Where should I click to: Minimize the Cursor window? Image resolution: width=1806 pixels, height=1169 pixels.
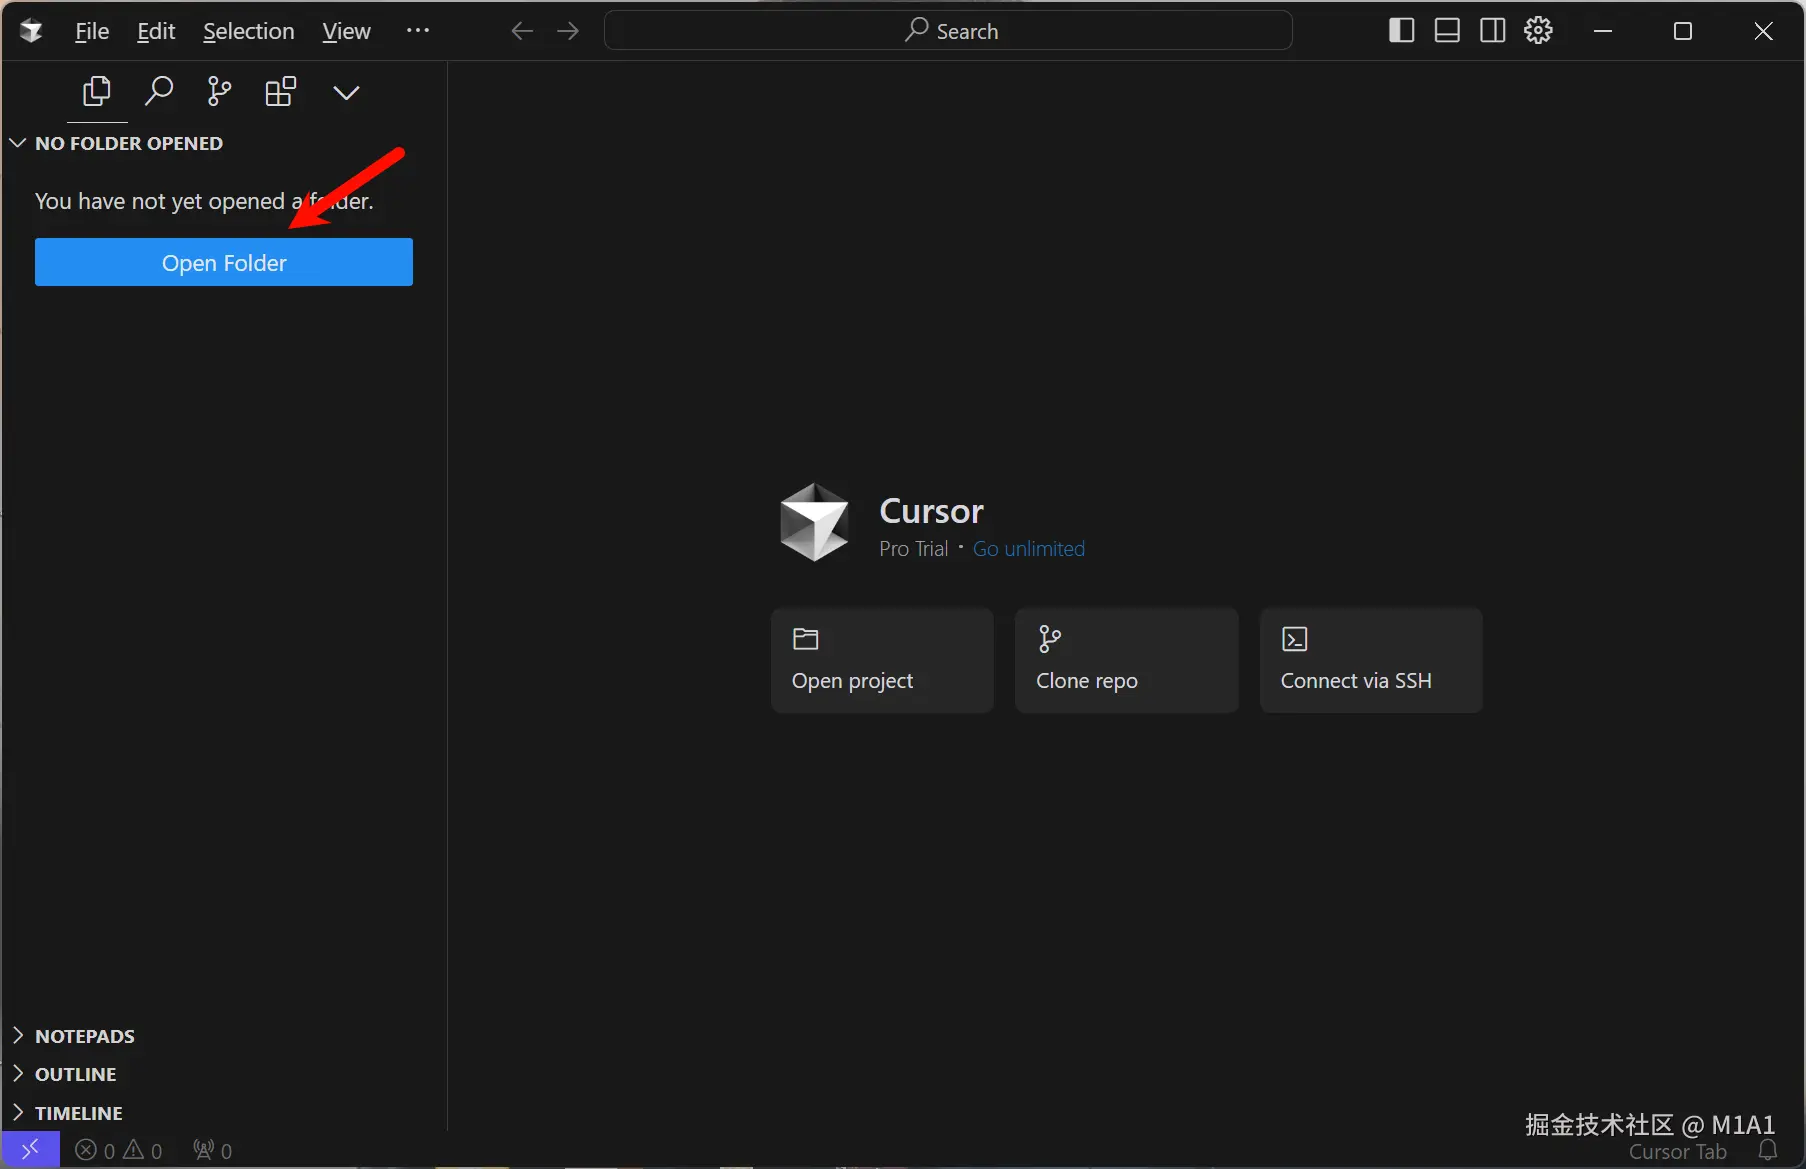(1603, 31)
